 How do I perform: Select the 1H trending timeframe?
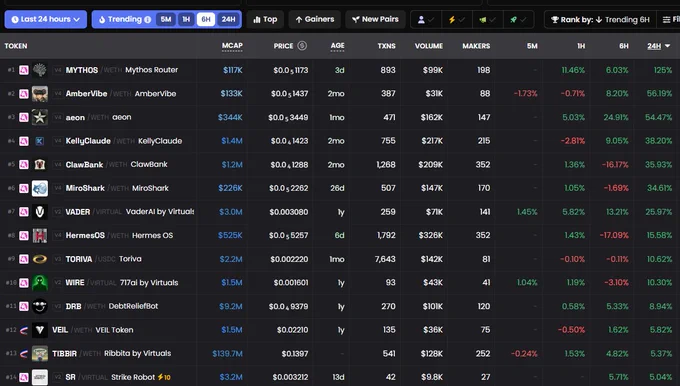(186, 20)
